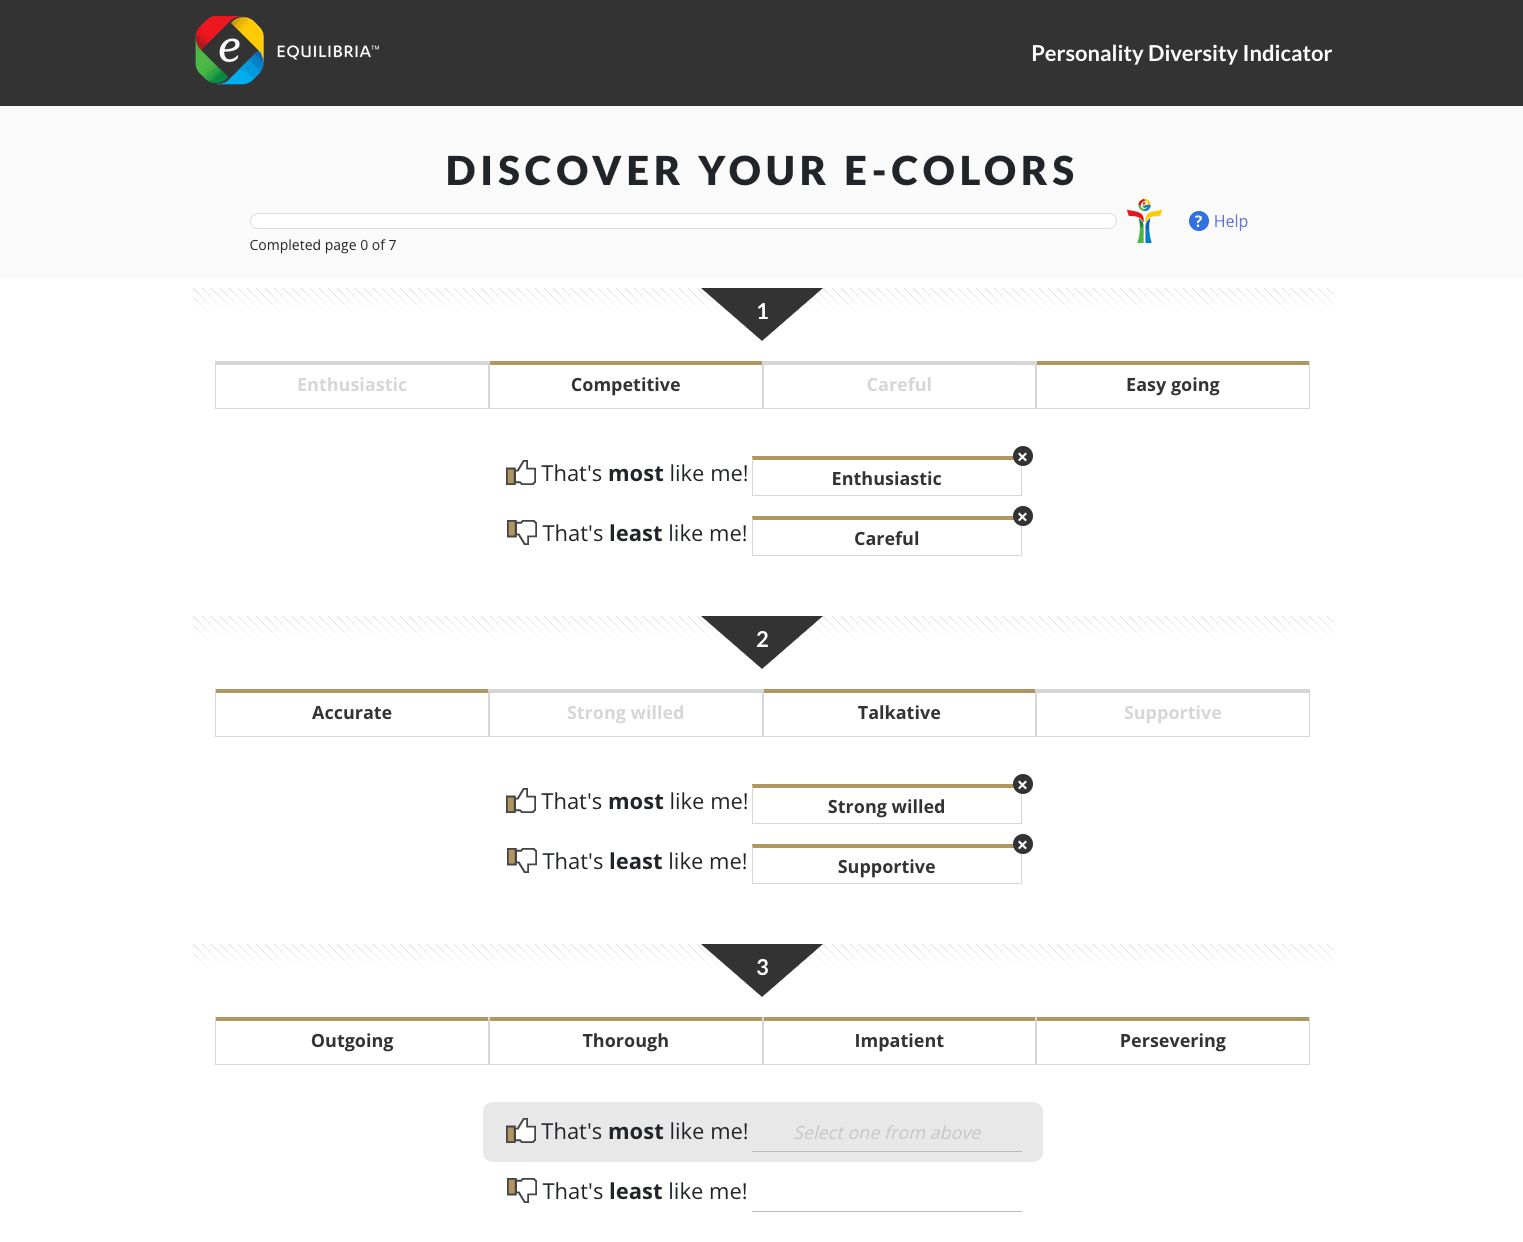Remove Enthusiastic selection with its X icon
Screen dimensions: 1523x1242
coord(1022,456)
